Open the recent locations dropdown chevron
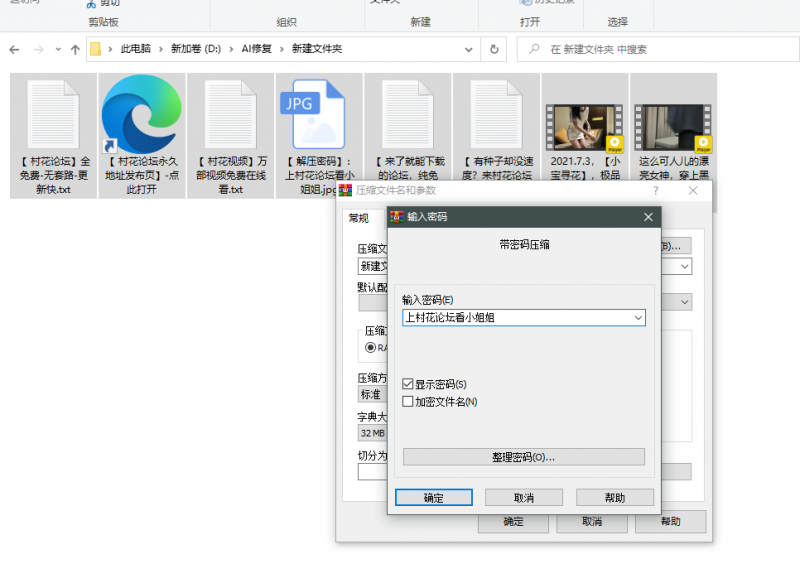The width and height of the screenshot is (800, 588). coord(58,49)
